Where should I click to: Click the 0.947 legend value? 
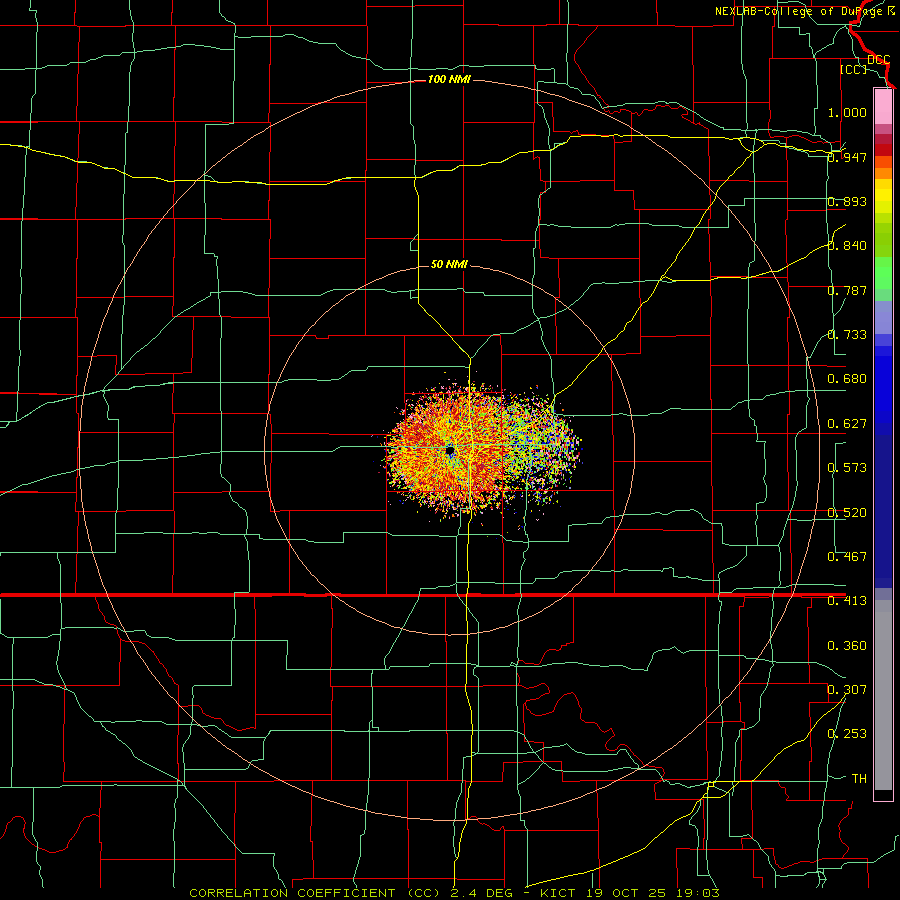tap(847, 157)
